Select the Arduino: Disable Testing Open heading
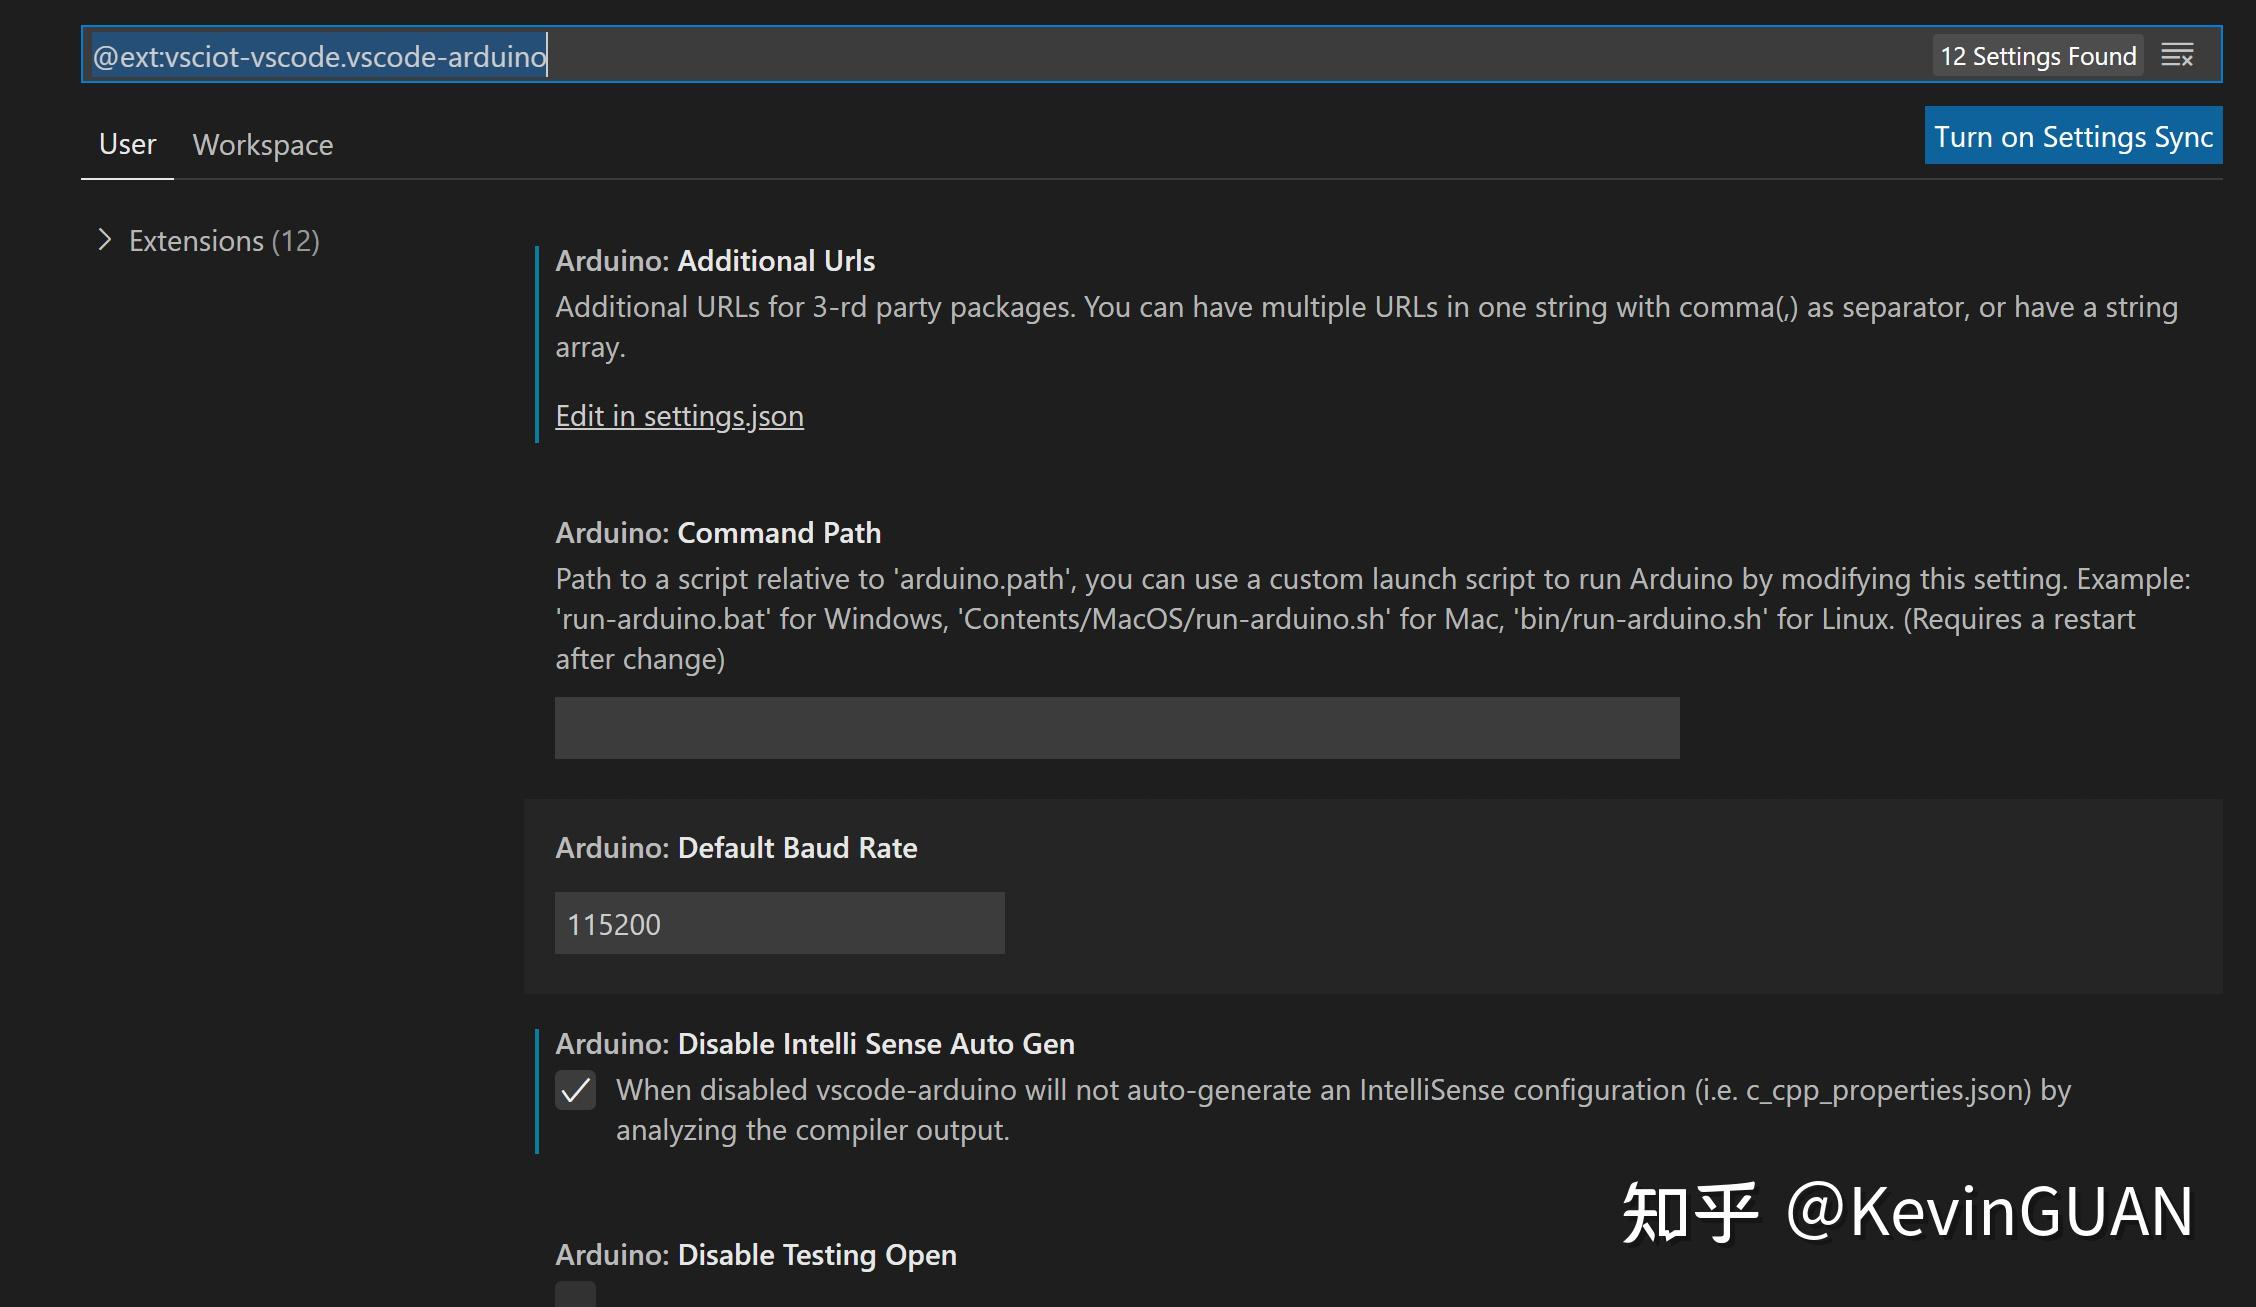This screenshot has width=2256, height=1307. [x=755, y=1254]
